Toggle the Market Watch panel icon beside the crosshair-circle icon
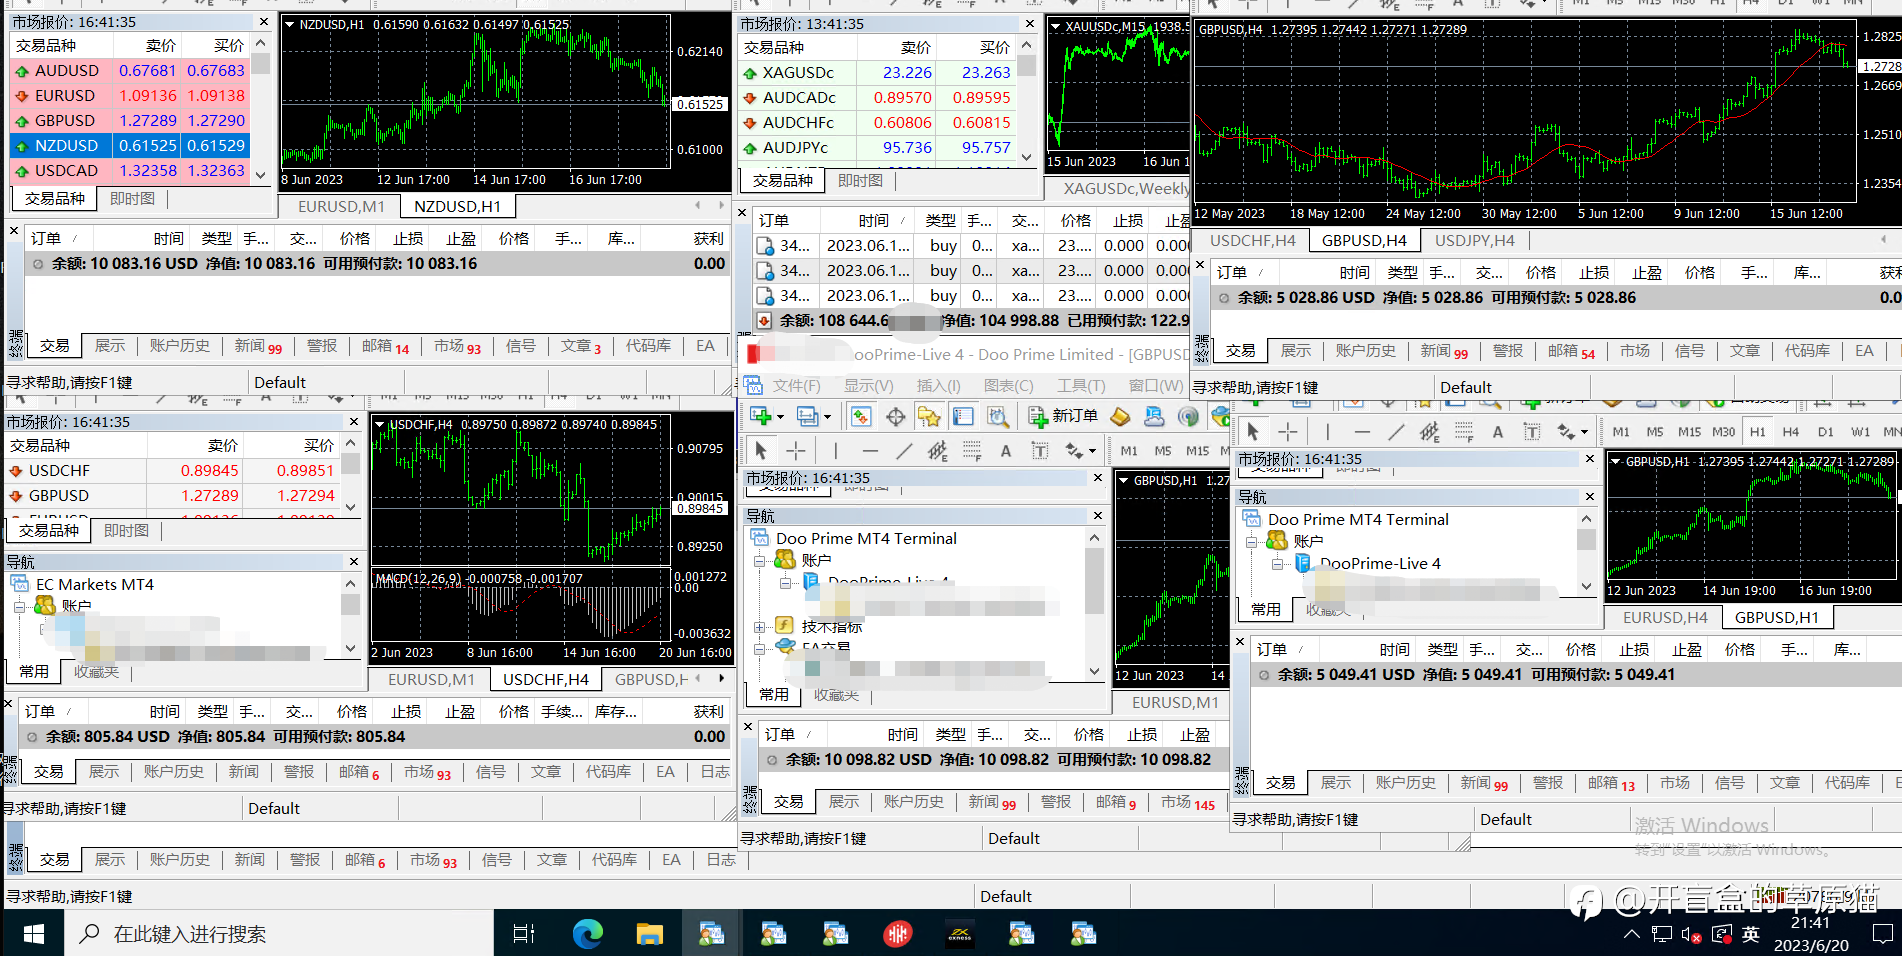The height and width of the screenshot is (956, 1902). (862, 417)
